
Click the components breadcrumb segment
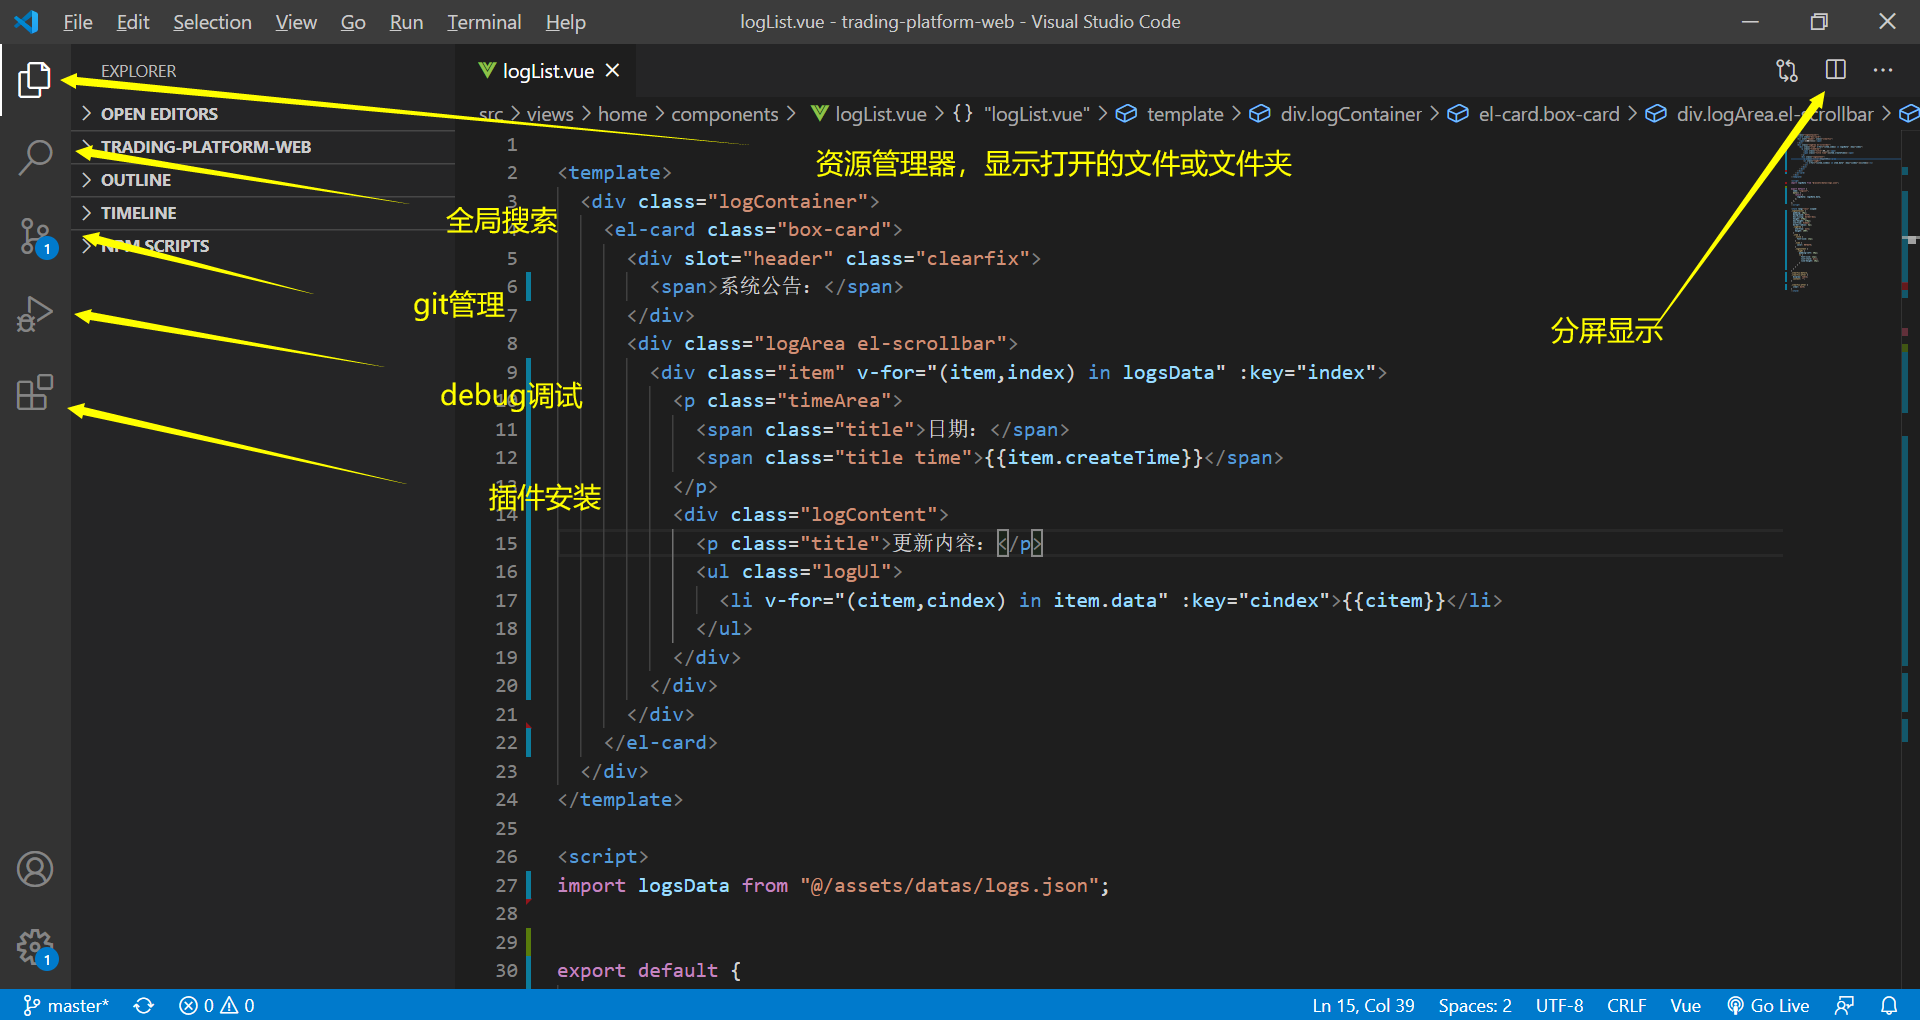(x=725, y=114)
